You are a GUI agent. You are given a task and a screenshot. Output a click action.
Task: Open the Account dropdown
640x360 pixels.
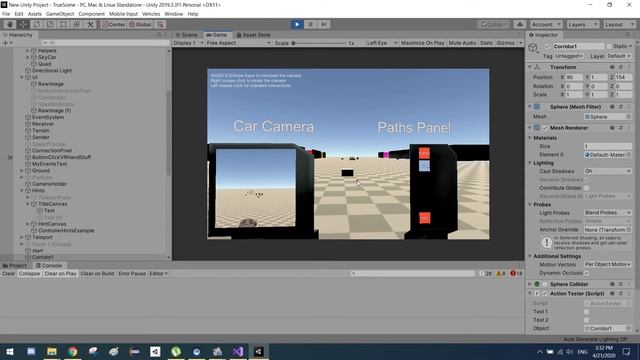[546, 24]
